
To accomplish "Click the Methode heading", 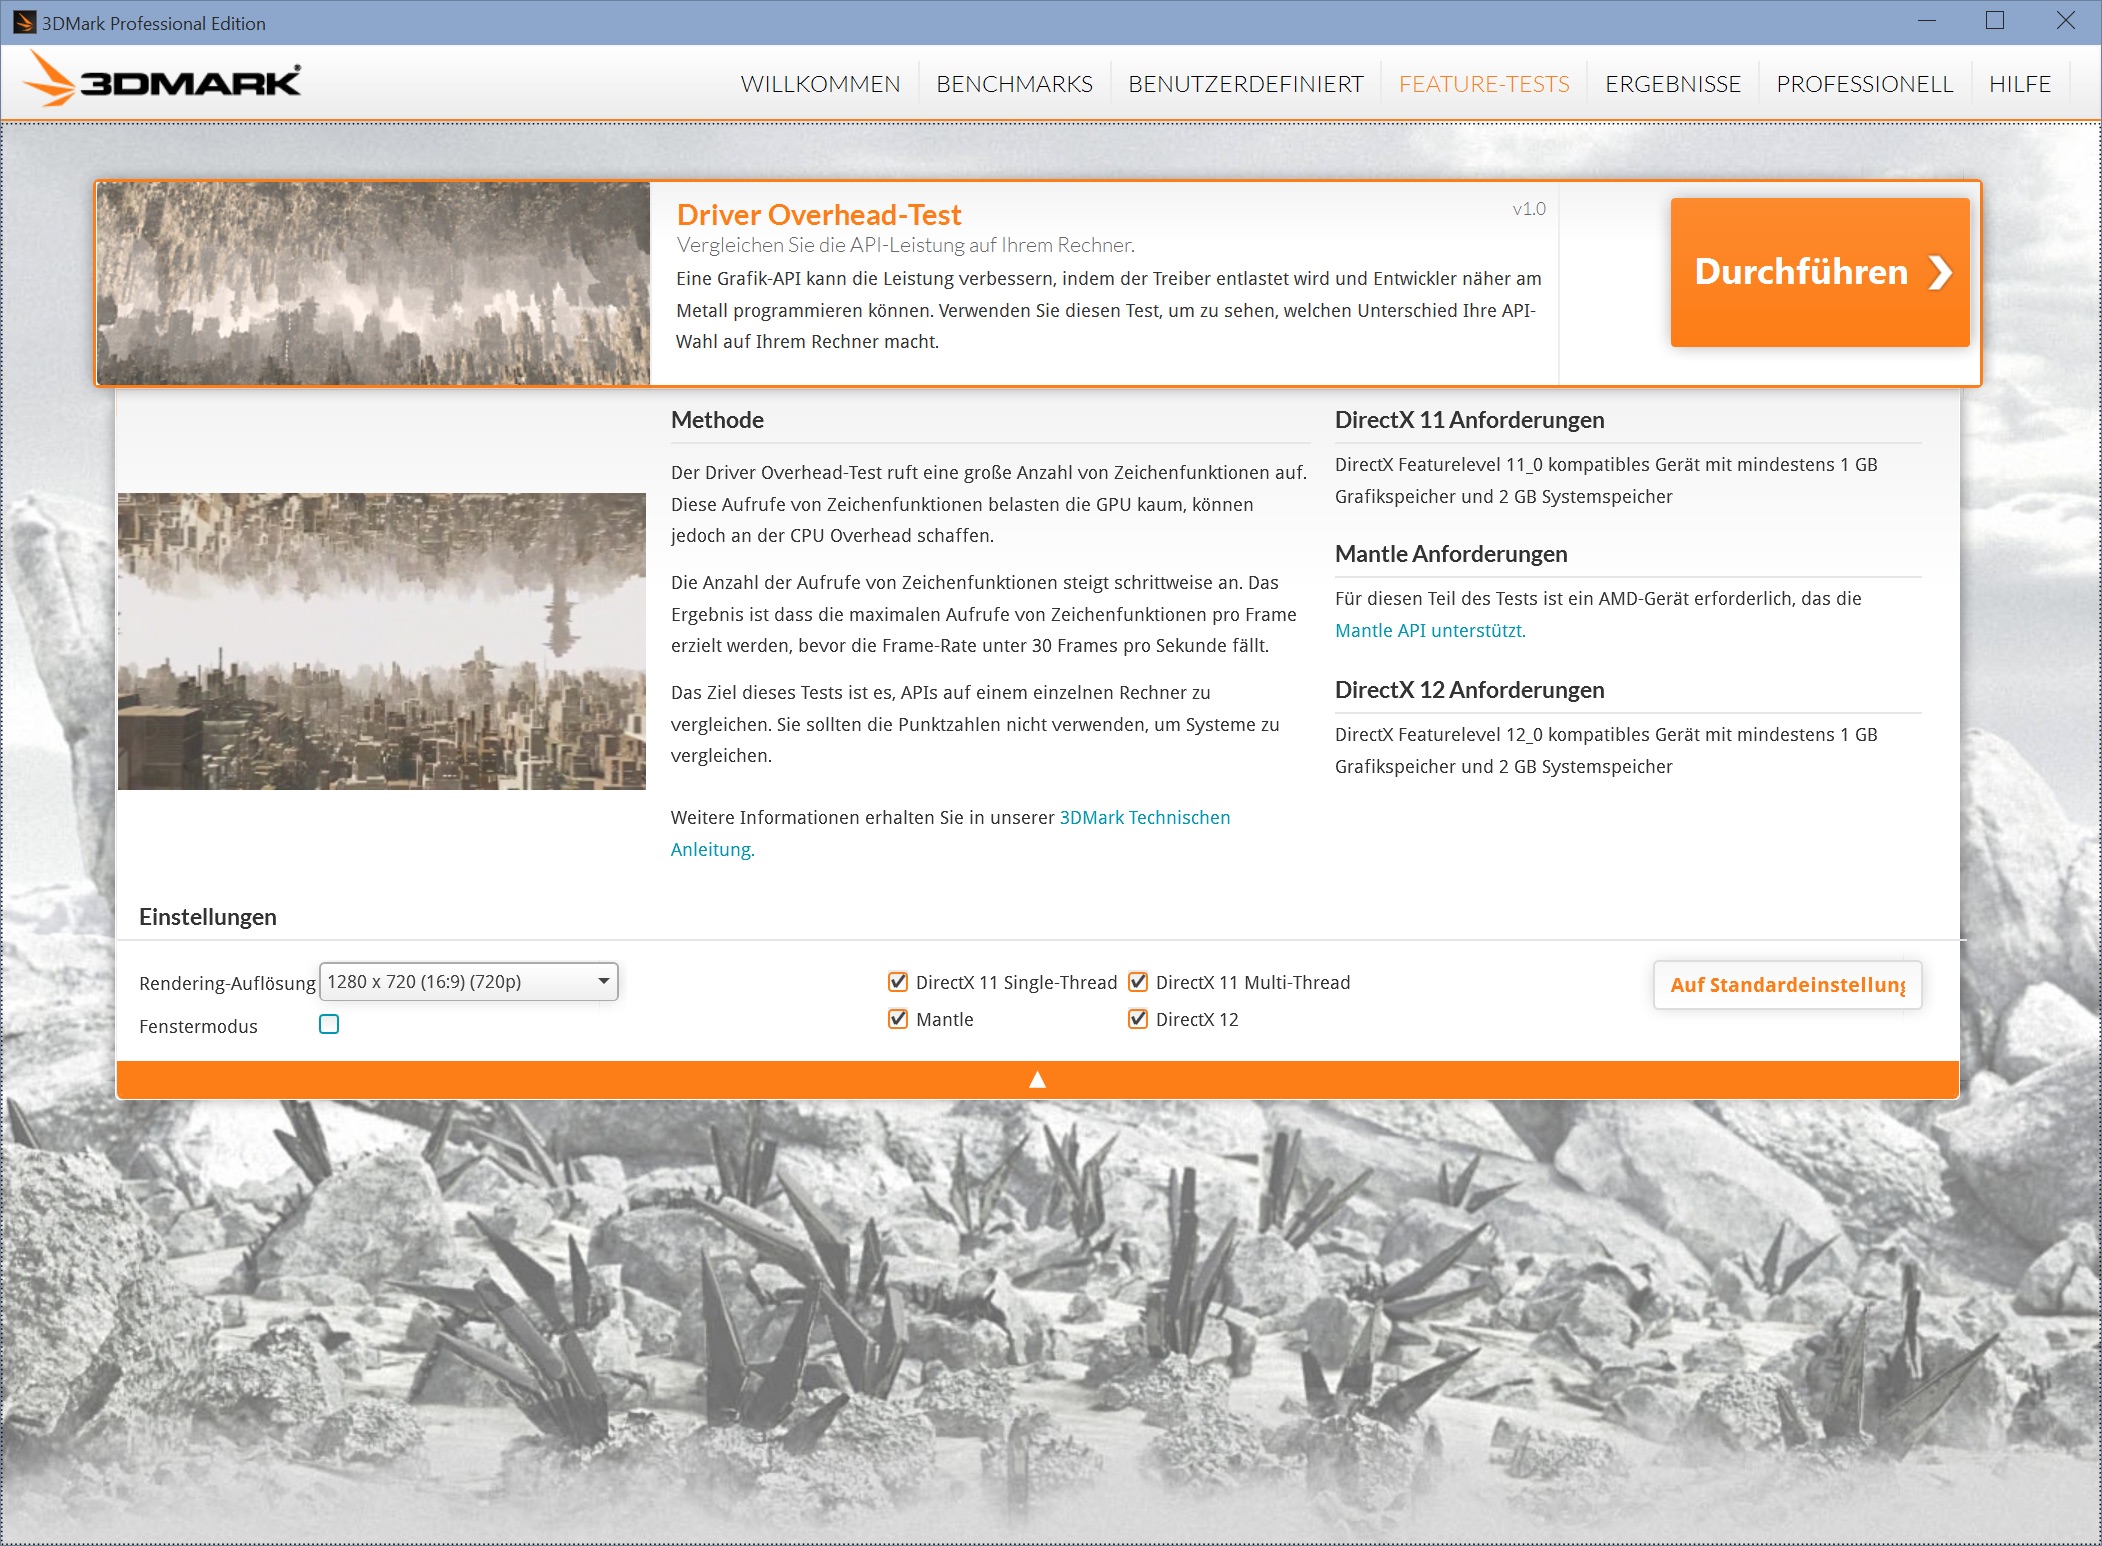I will coord(717,420).
